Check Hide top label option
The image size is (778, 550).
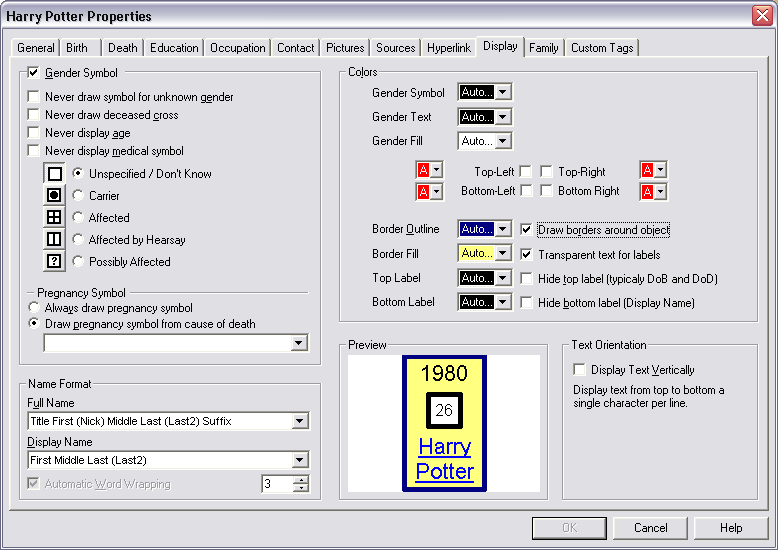[526, 278]
